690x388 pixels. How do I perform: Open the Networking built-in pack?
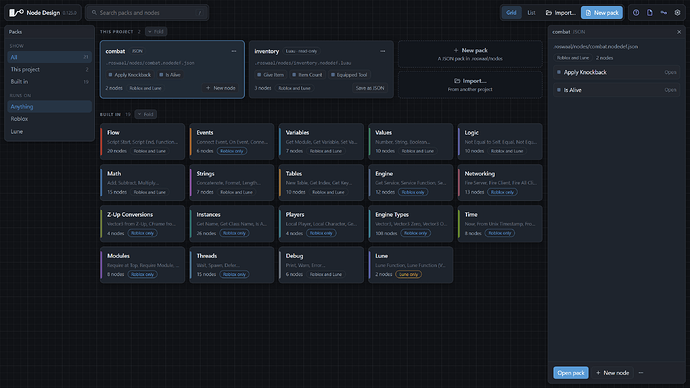coord(500,183)
